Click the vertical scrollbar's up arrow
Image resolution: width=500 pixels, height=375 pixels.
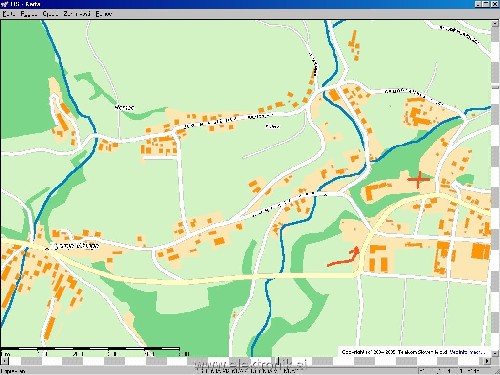tap(495, 24)
